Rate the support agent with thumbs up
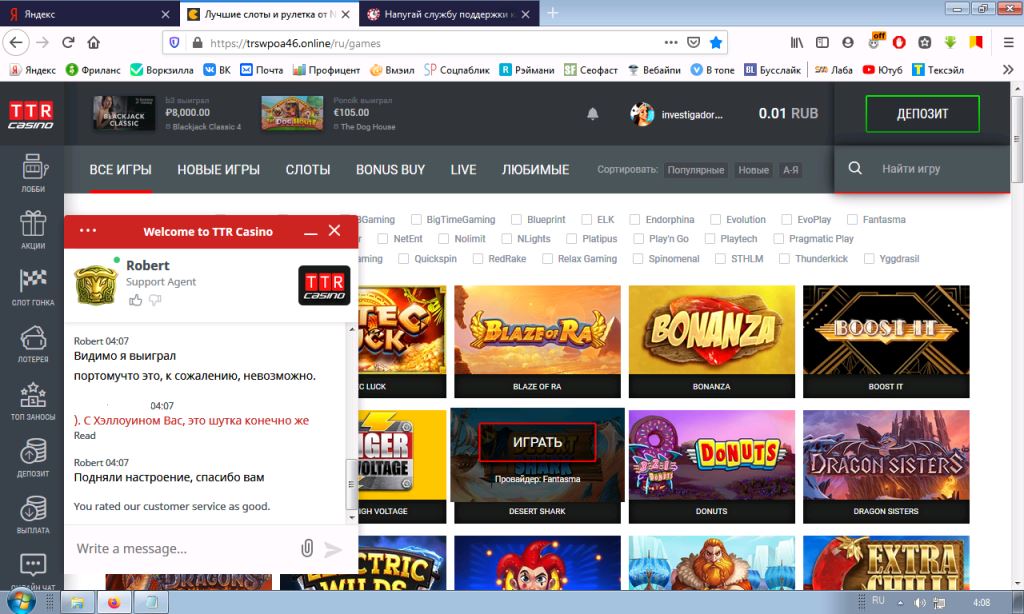Viewport: 1024px width, 614px height. [135, 300]
